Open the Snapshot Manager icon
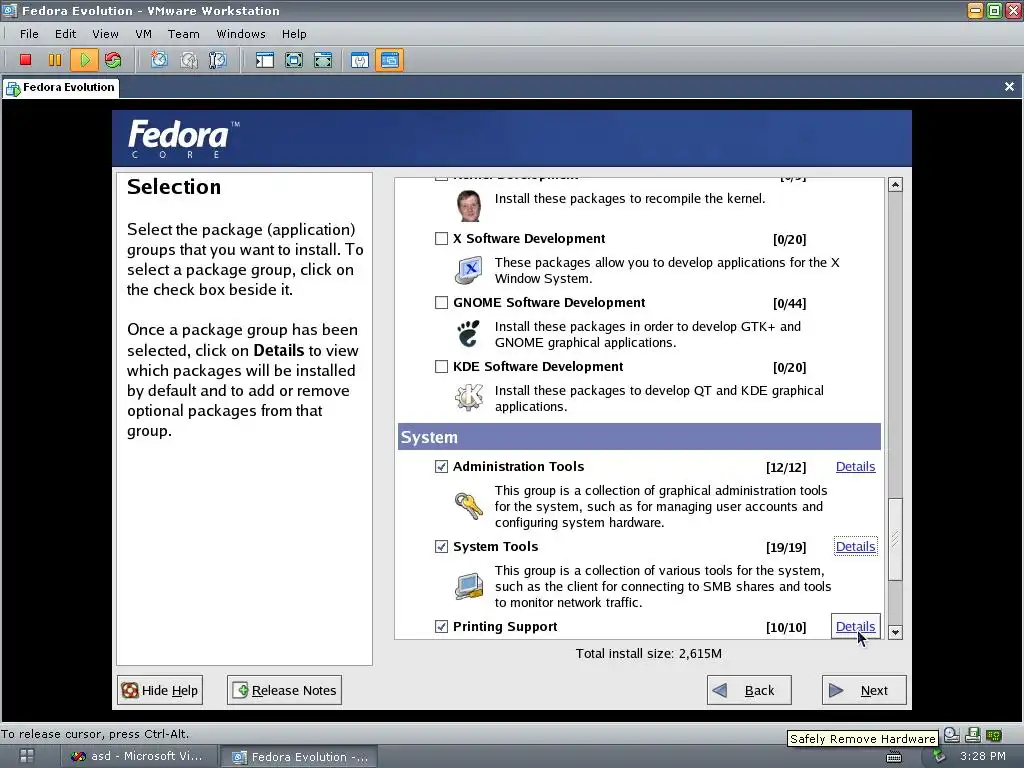This screenshot has height=768, width=1024. (217, 60)
